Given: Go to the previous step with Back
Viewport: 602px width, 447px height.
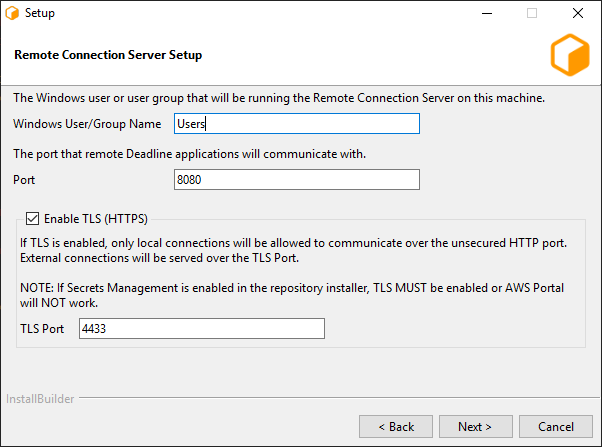Looking at the screenshot, I should coord(396,427).
